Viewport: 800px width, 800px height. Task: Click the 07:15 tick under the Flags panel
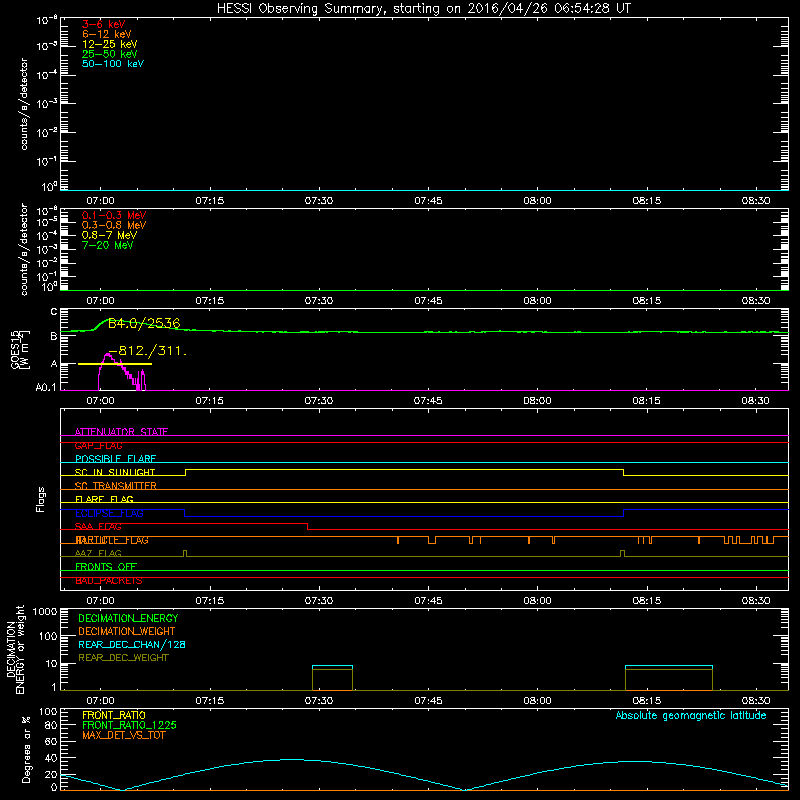point(210,601)
